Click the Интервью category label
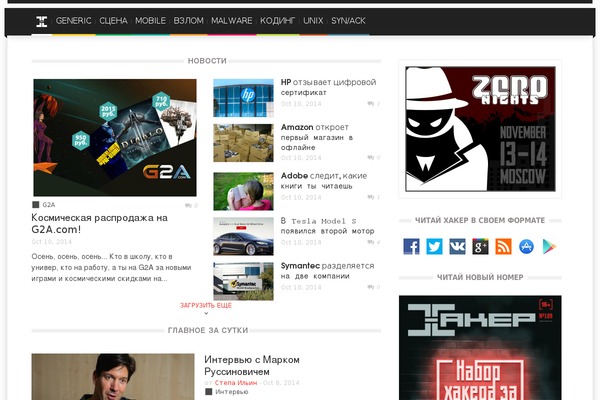The image size is (600, 400). tap(232, 392)
